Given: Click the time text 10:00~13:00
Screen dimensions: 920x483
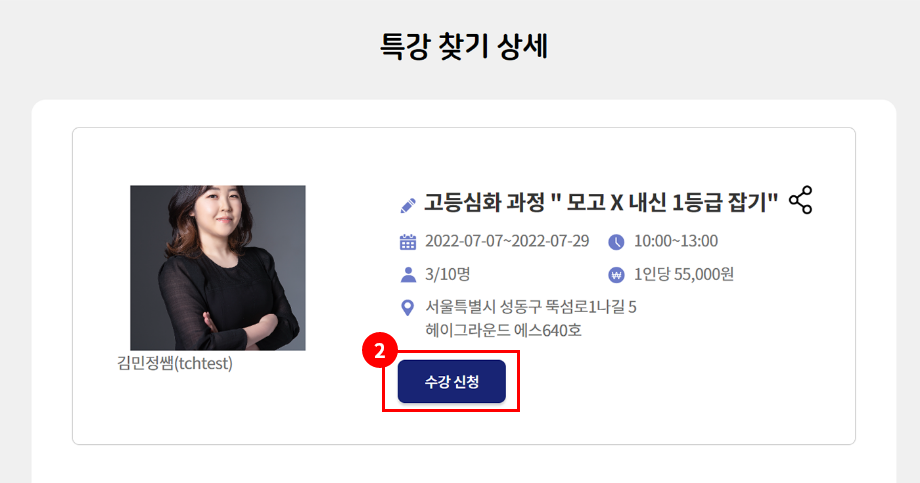Looking at the screenshot, I should coord(676,241).
